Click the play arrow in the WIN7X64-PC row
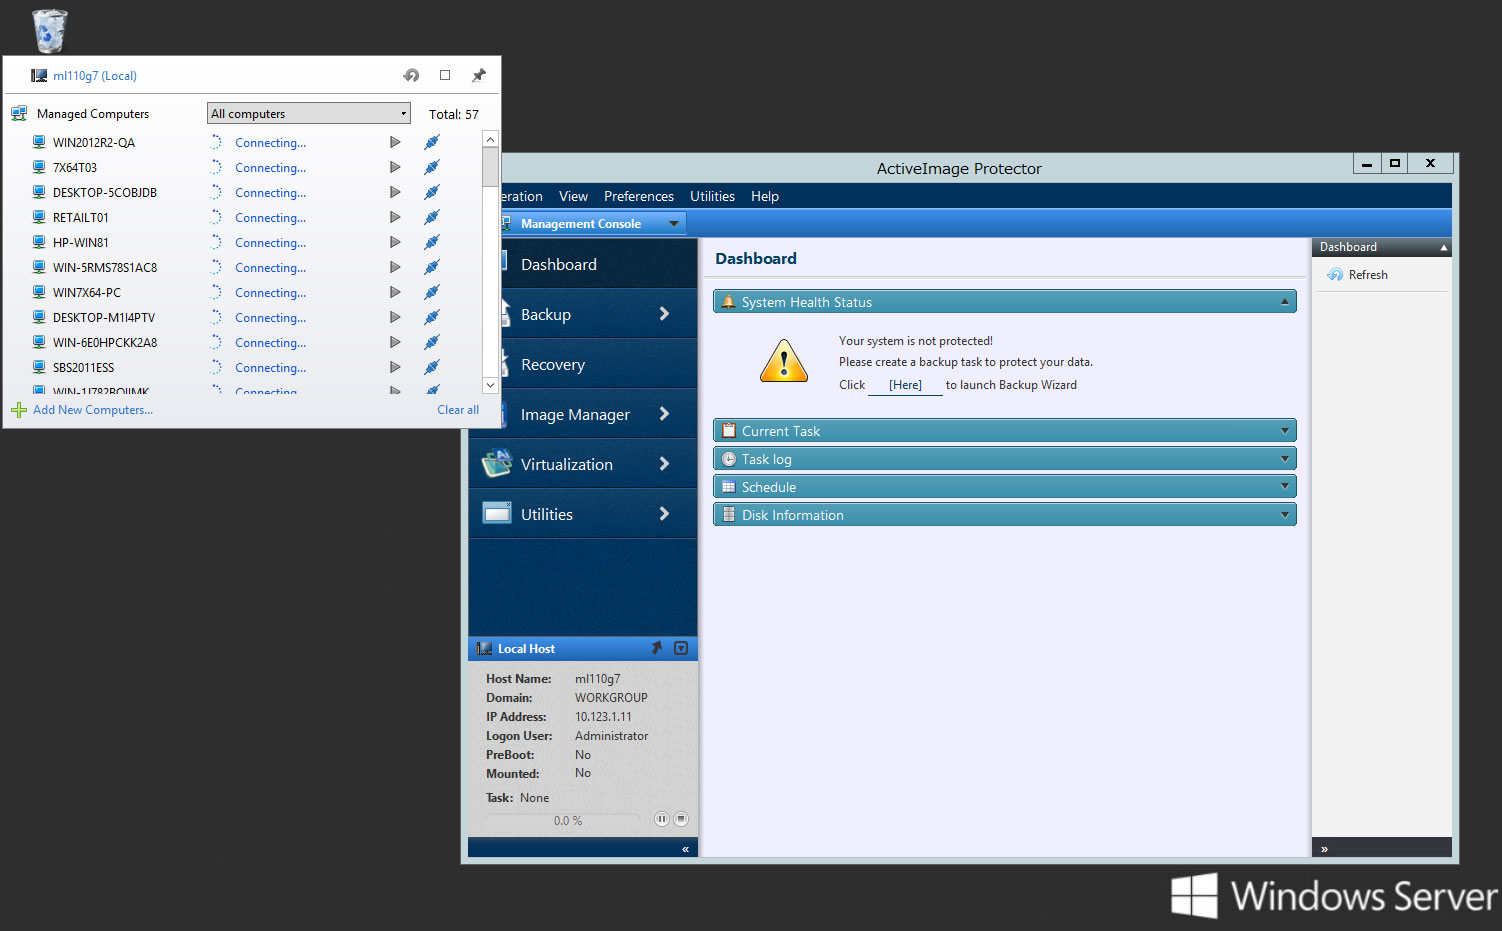Screen dimensions: 1502x931 (x=395, y=292)
